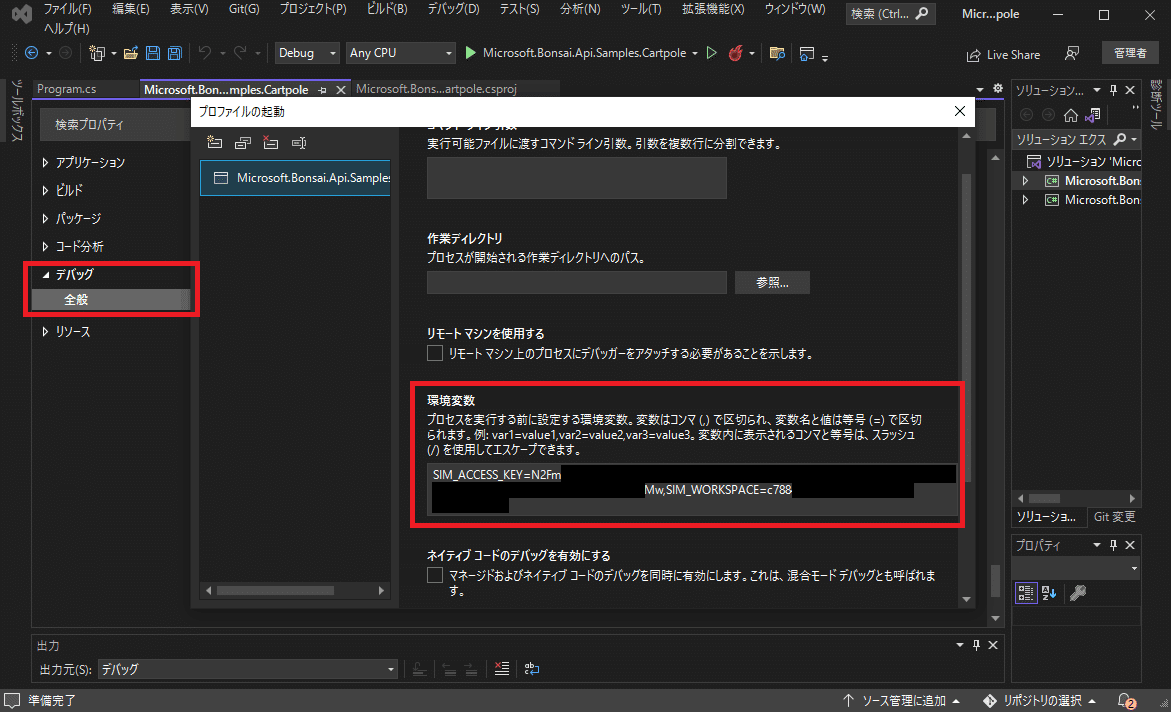Image resolution: width=1171 pixels, height=712 pixels.
Task: Click the 検索プロパティ search field
Action: [116, 125]
